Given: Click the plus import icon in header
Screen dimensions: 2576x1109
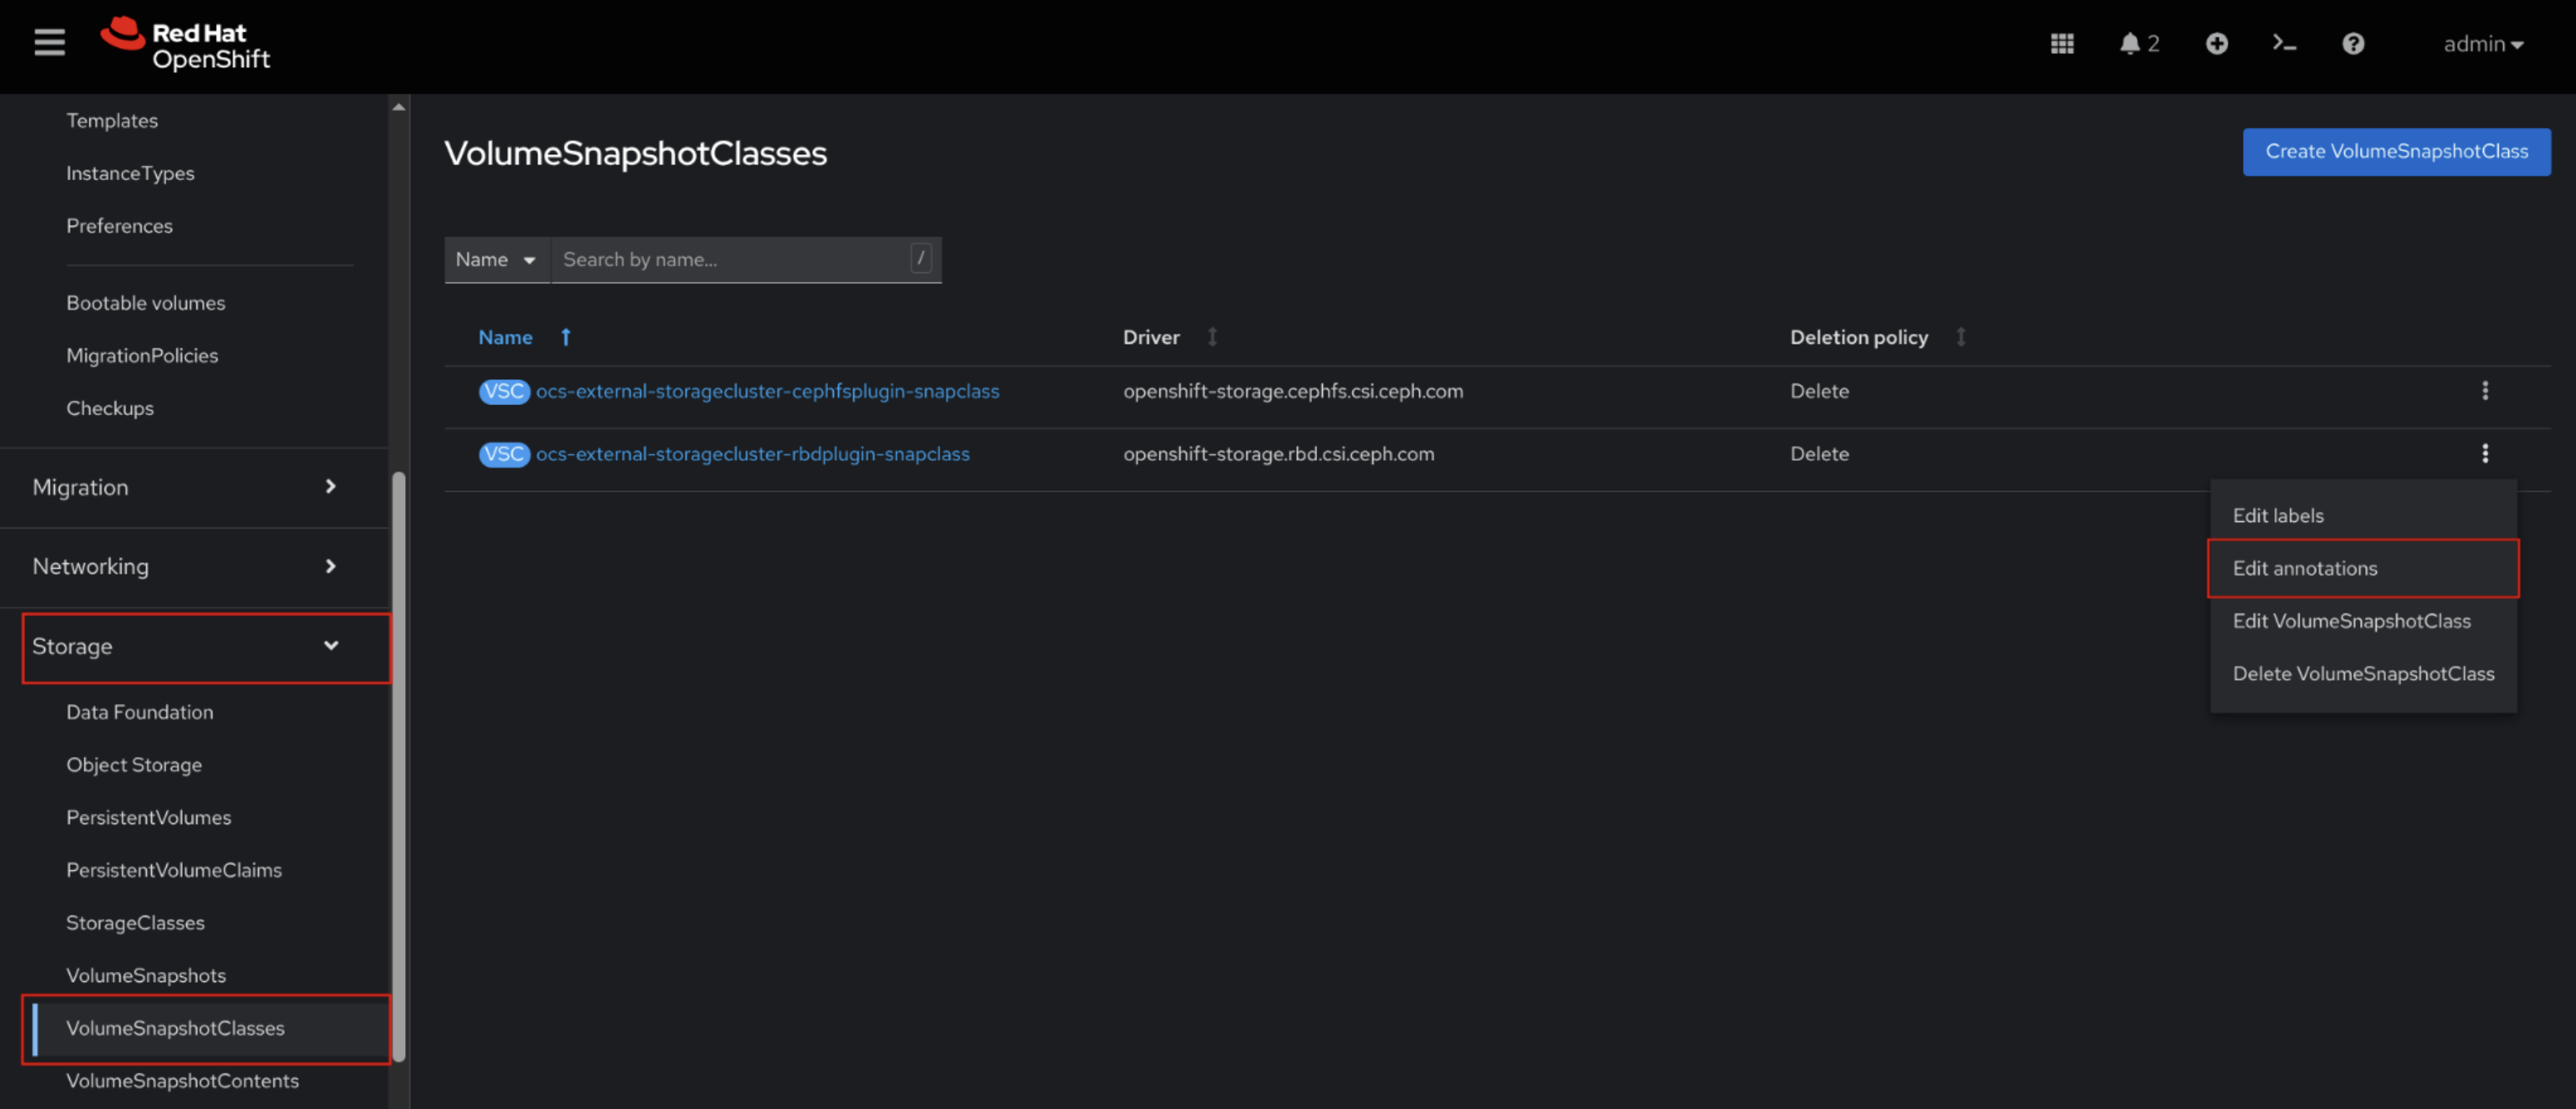Looking at the screenshot, I should point(2216,44).
